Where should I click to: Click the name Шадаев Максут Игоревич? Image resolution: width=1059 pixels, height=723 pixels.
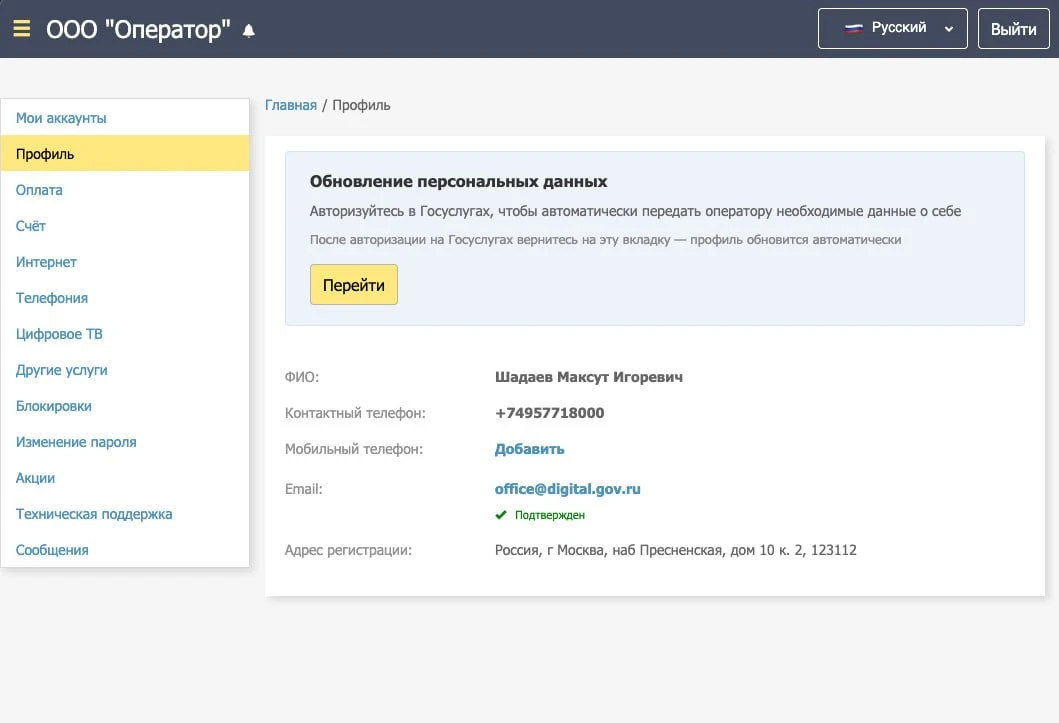click(588, 377)
